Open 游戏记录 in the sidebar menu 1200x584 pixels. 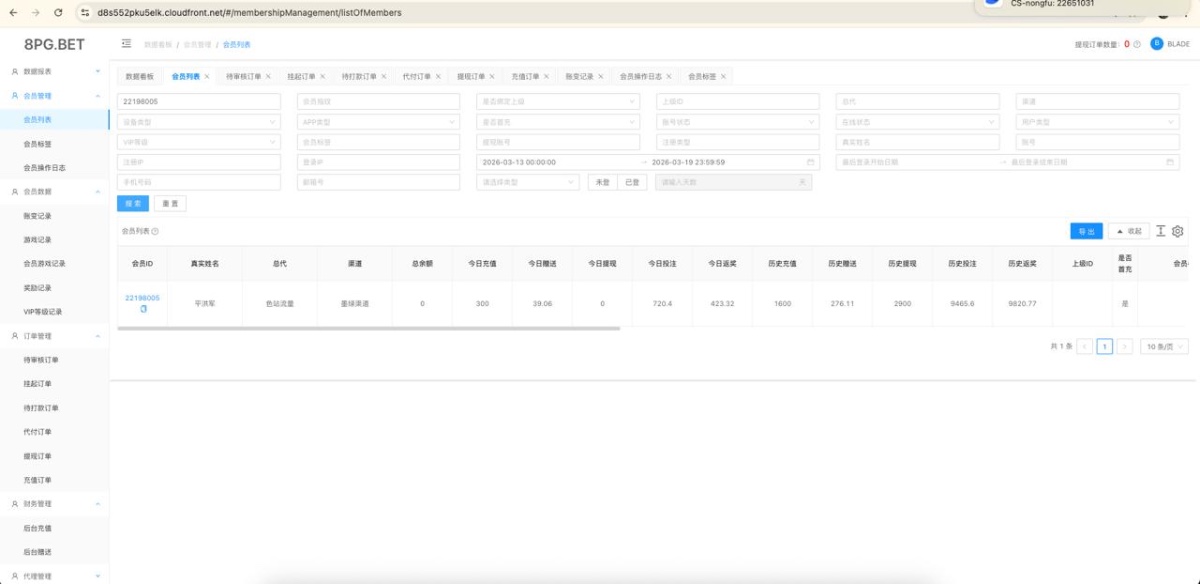tap(37, 240)
